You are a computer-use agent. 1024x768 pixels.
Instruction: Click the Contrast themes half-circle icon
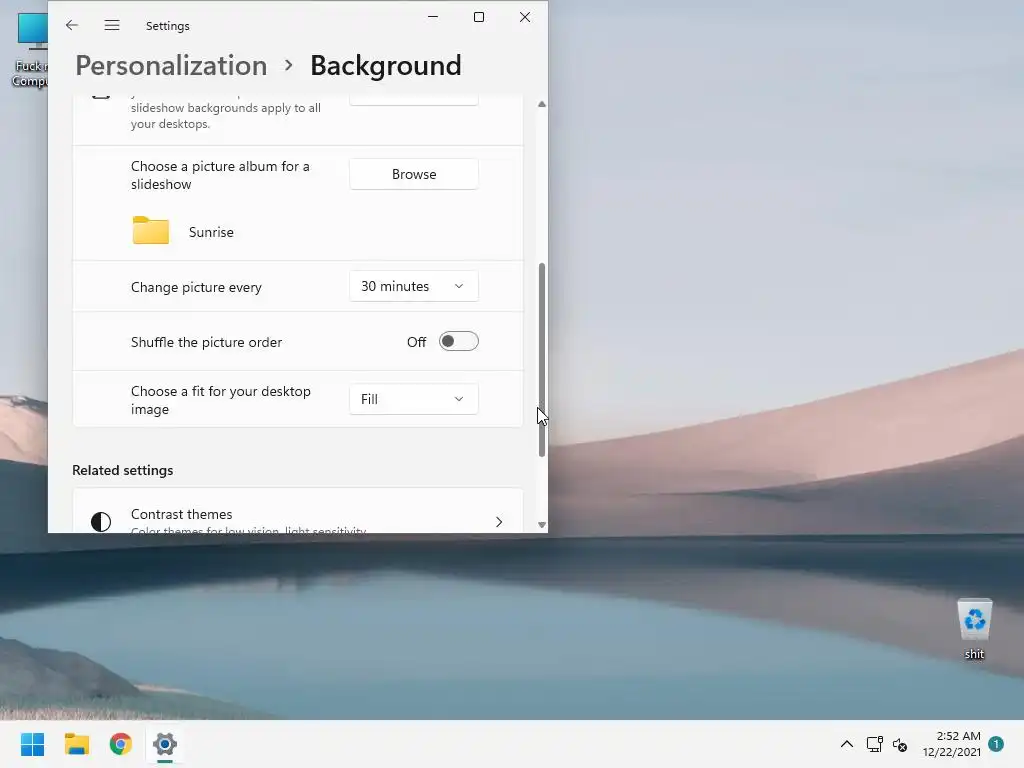click(x=101, y=522)
